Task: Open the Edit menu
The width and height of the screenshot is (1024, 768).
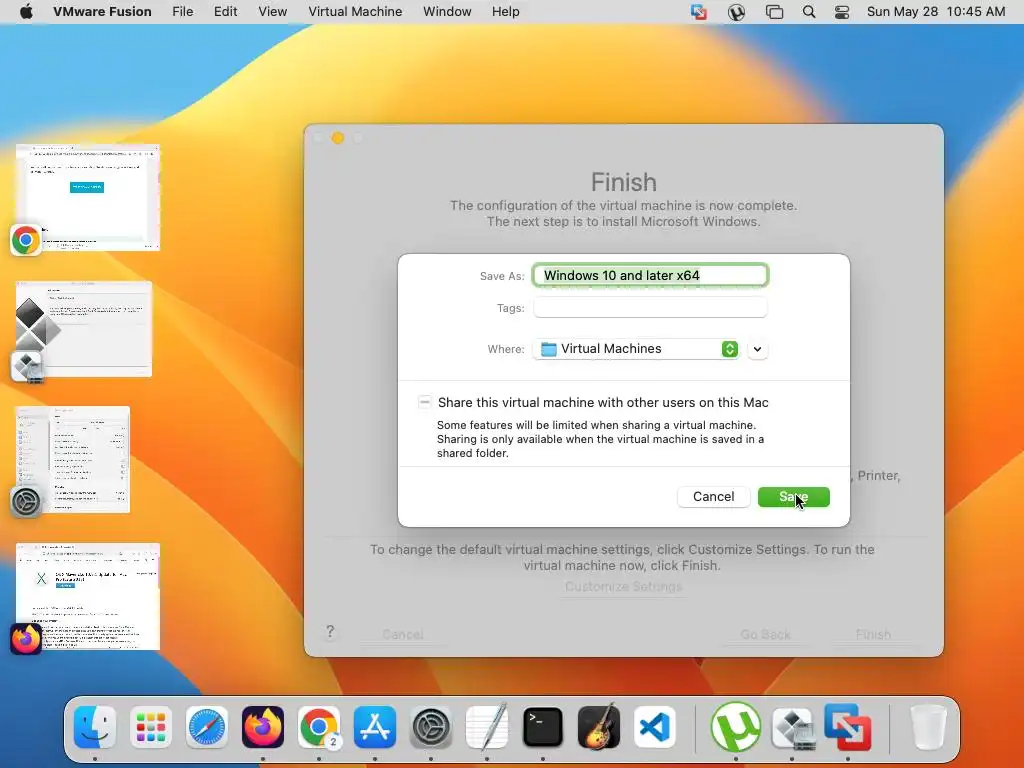Action: [x=225, y=12]
